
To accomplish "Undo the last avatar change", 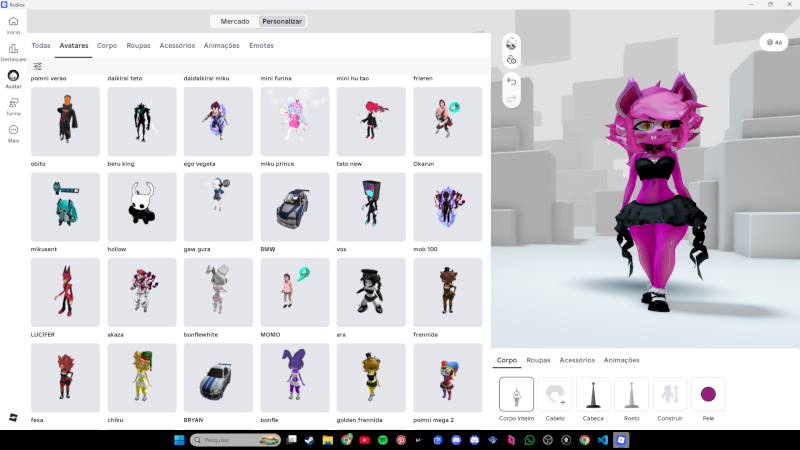I will click(x=511, y=81).
